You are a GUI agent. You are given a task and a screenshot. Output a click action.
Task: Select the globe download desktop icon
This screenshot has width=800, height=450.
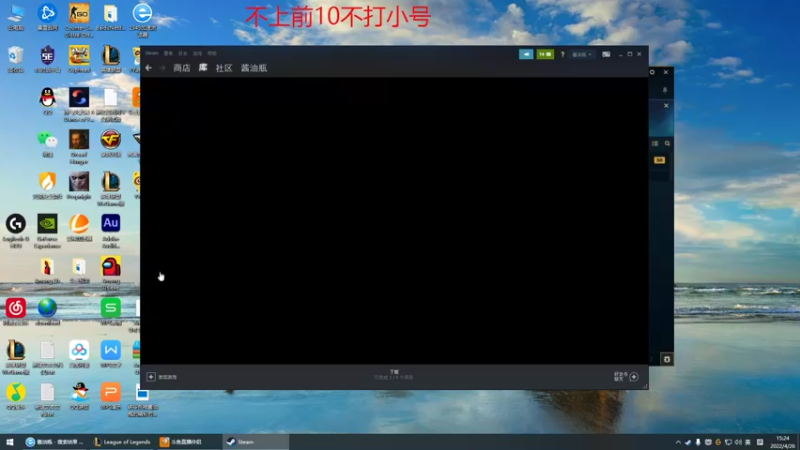tap(47, 312)
